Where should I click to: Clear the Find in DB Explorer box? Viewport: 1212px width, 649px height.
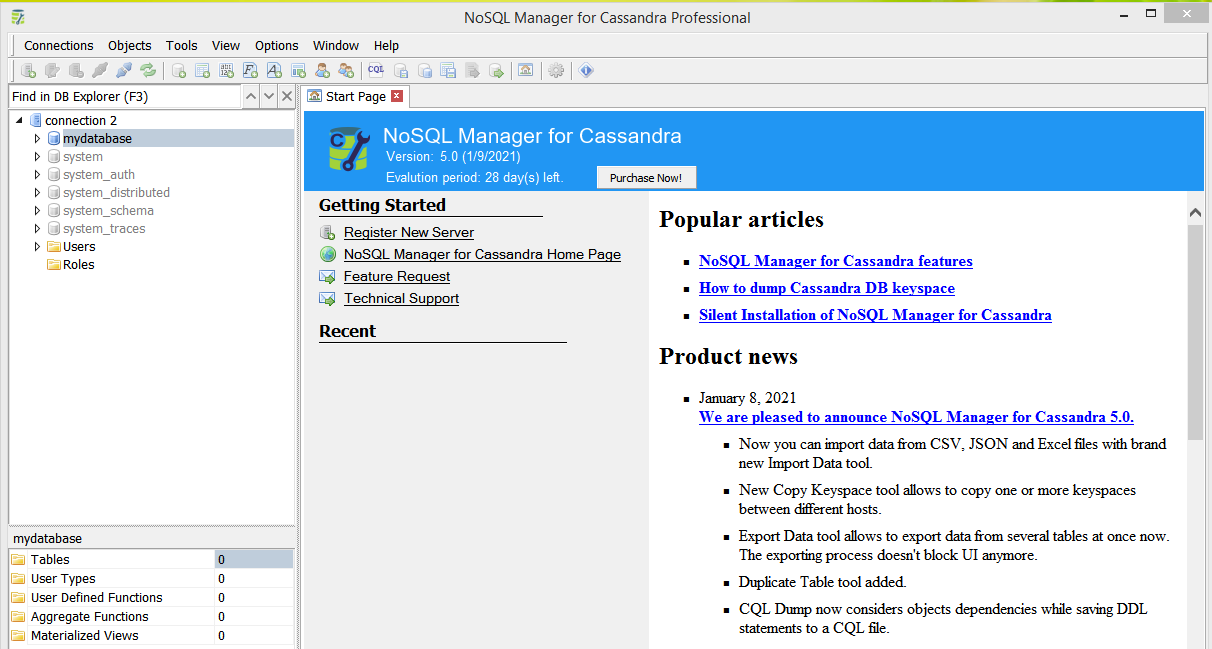[x=287, y=96]
